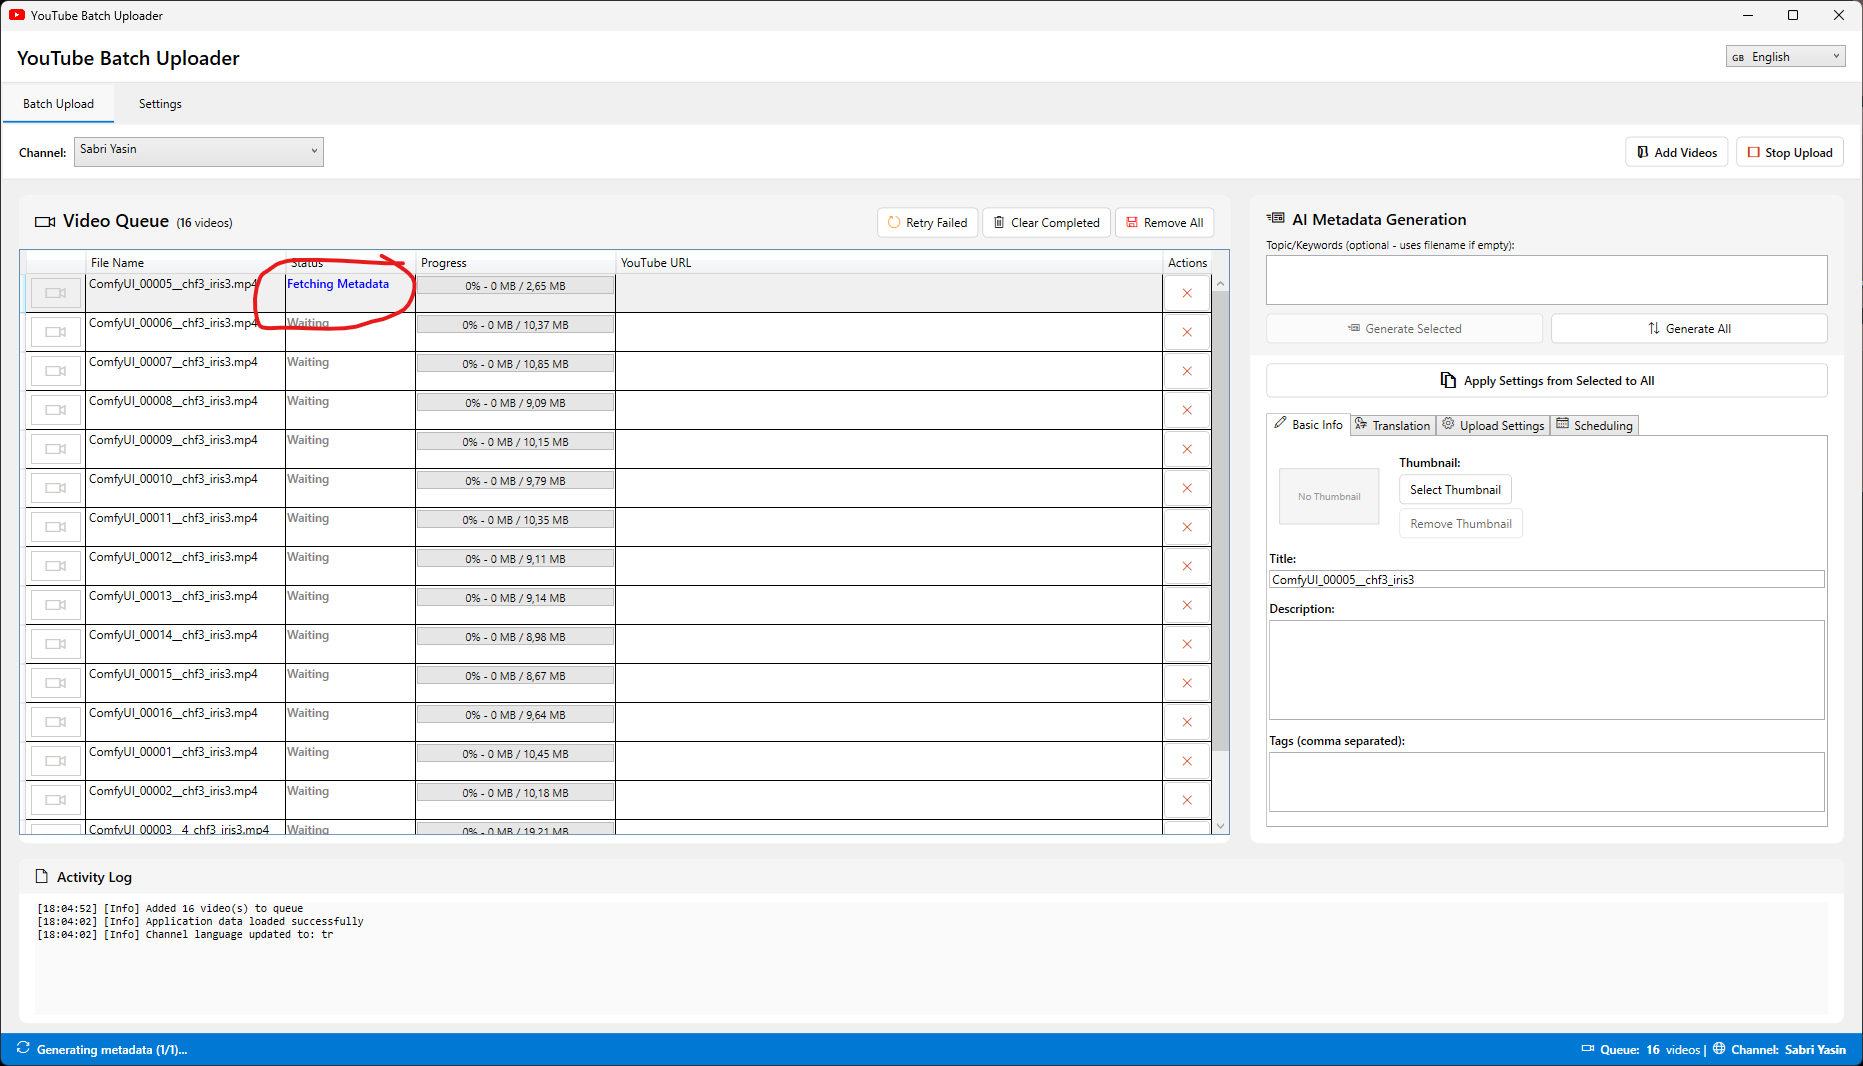Open the English language dropdown
This screenshot has width=1863, height=1066.
(x=1784, y=57)
